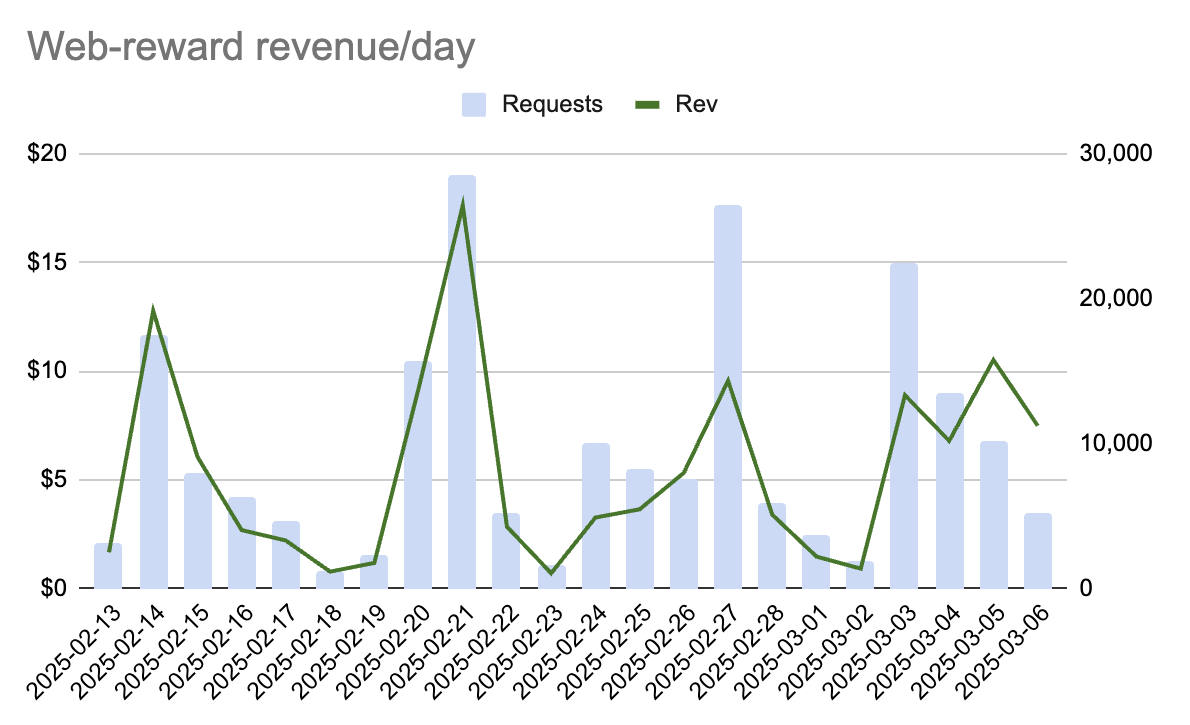
Task: Click the green Rev legend line swatch
Action: [x=649, y=105]
